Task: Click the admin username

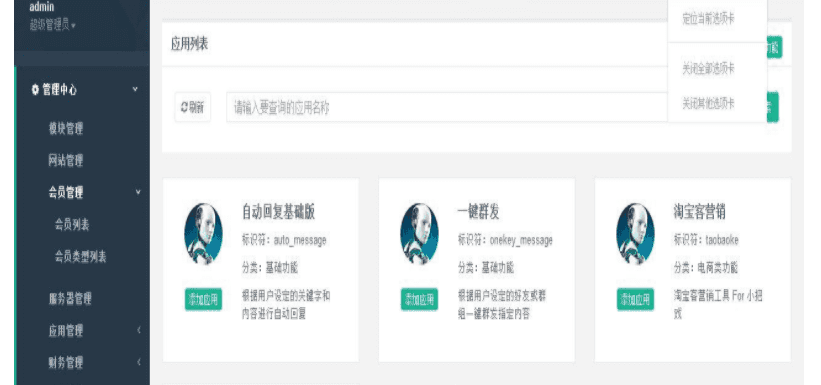Action: click(x=41, y=7)
